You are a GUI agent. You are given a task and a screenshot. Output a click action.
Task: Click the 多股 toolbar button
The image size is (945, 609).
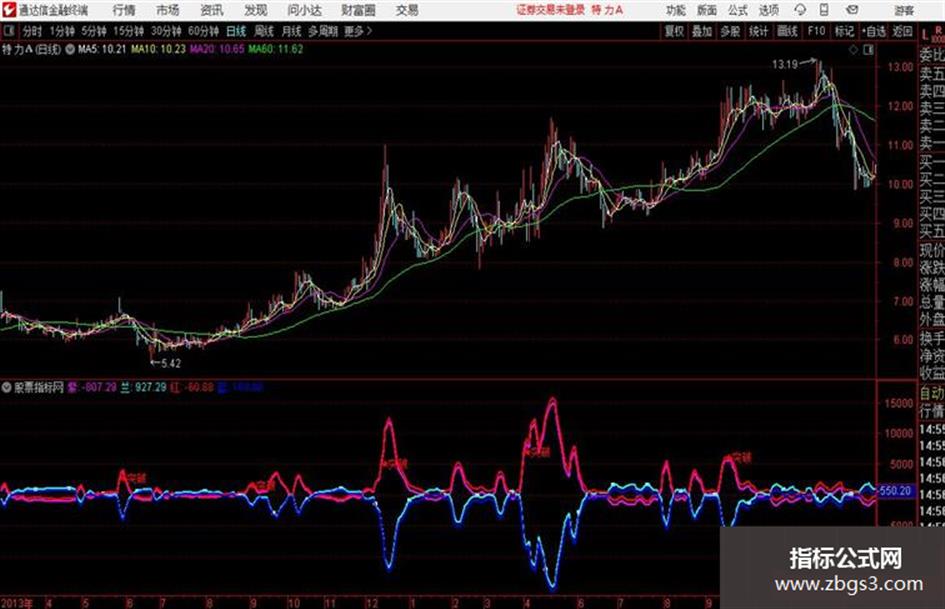point(730,31)
